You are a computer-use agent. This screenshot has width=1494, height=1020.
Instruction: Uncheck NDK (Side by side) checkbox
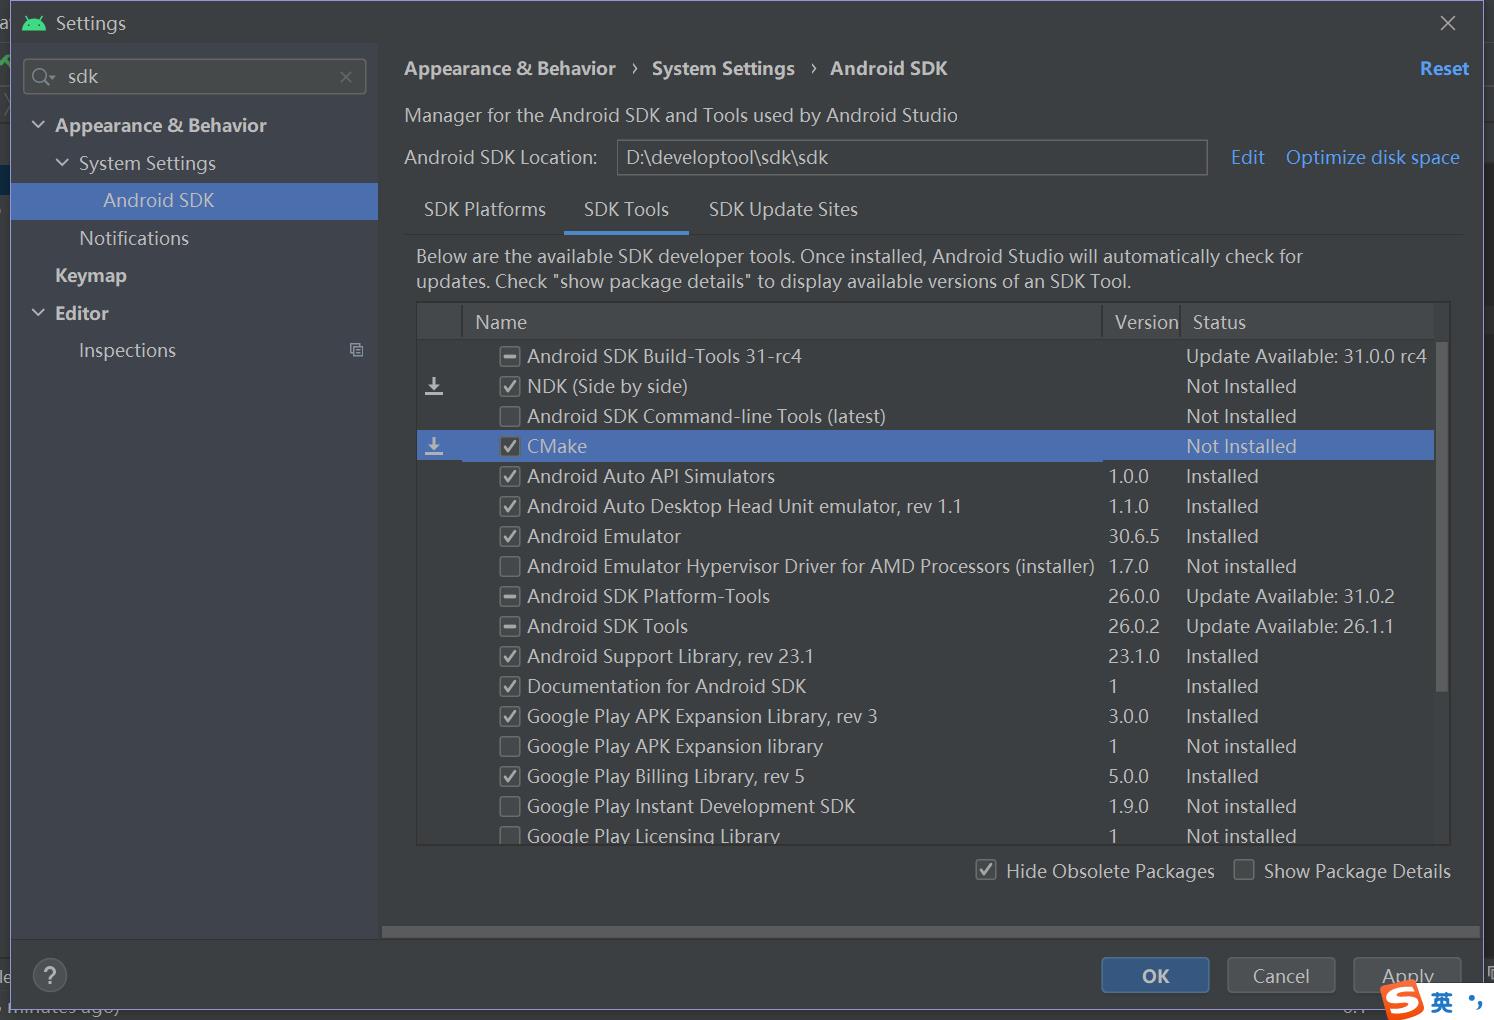coord(510,386)
